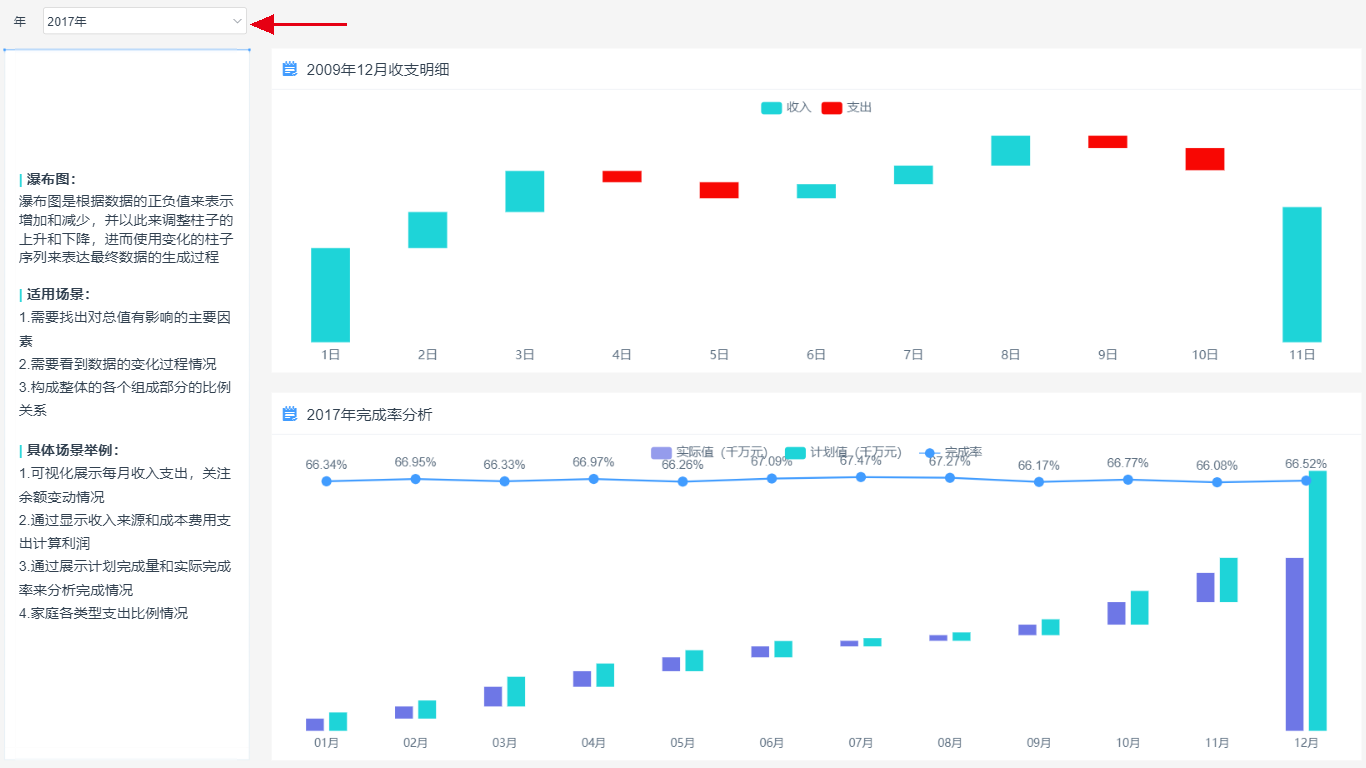The image size is (1366, 768).
Task: Click the chevron arrow of the 年 selector
Action: 237,21
